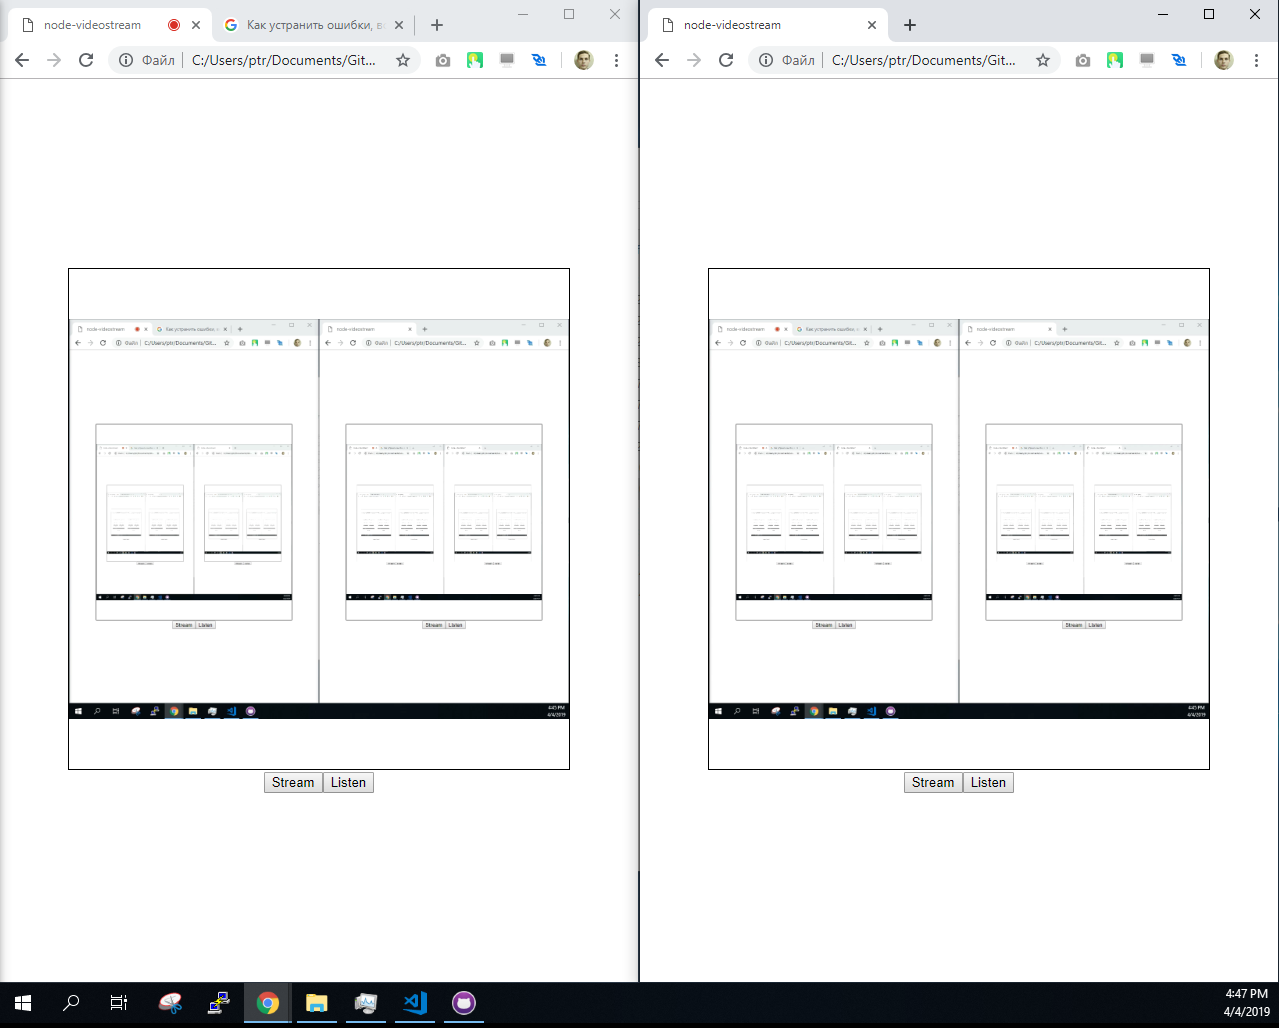The height and width of the screenshot is (1028, 1280).
Task: View site info icon in right window address bar
Action: pos(766,60)
